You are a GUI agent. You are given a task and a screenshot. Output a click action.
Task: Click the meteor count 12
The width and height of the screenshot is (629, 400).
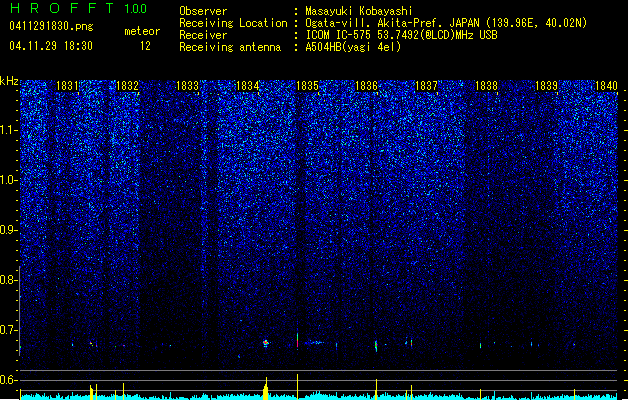[145, 46]
